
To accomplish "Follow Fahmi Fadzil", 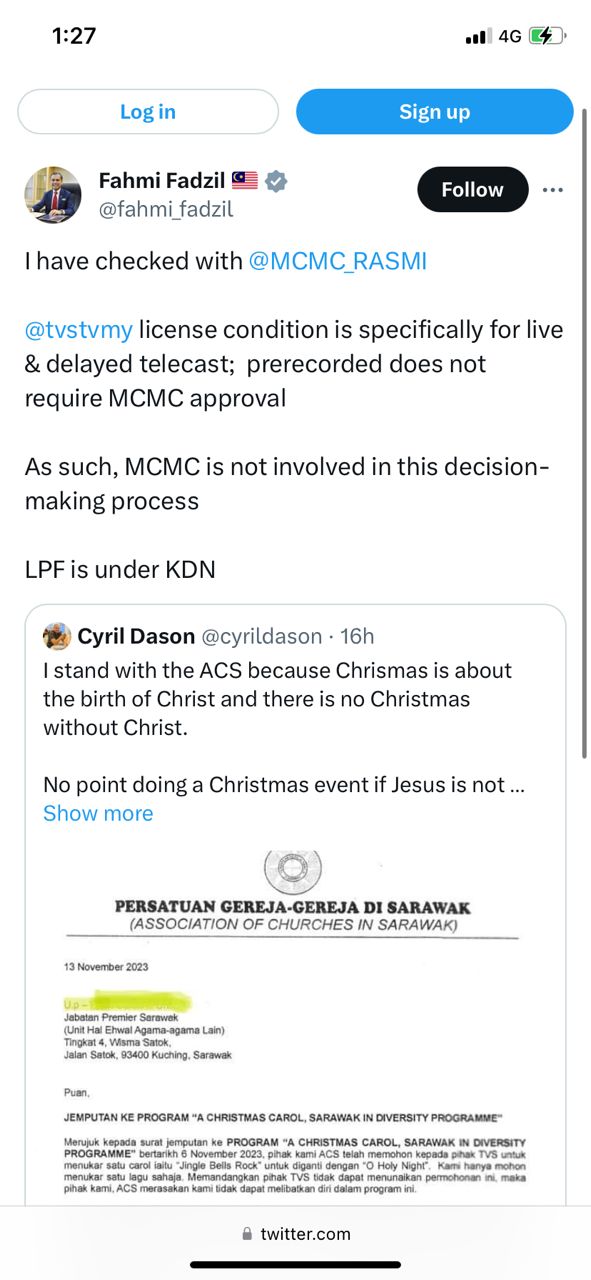I will point(473,190).
